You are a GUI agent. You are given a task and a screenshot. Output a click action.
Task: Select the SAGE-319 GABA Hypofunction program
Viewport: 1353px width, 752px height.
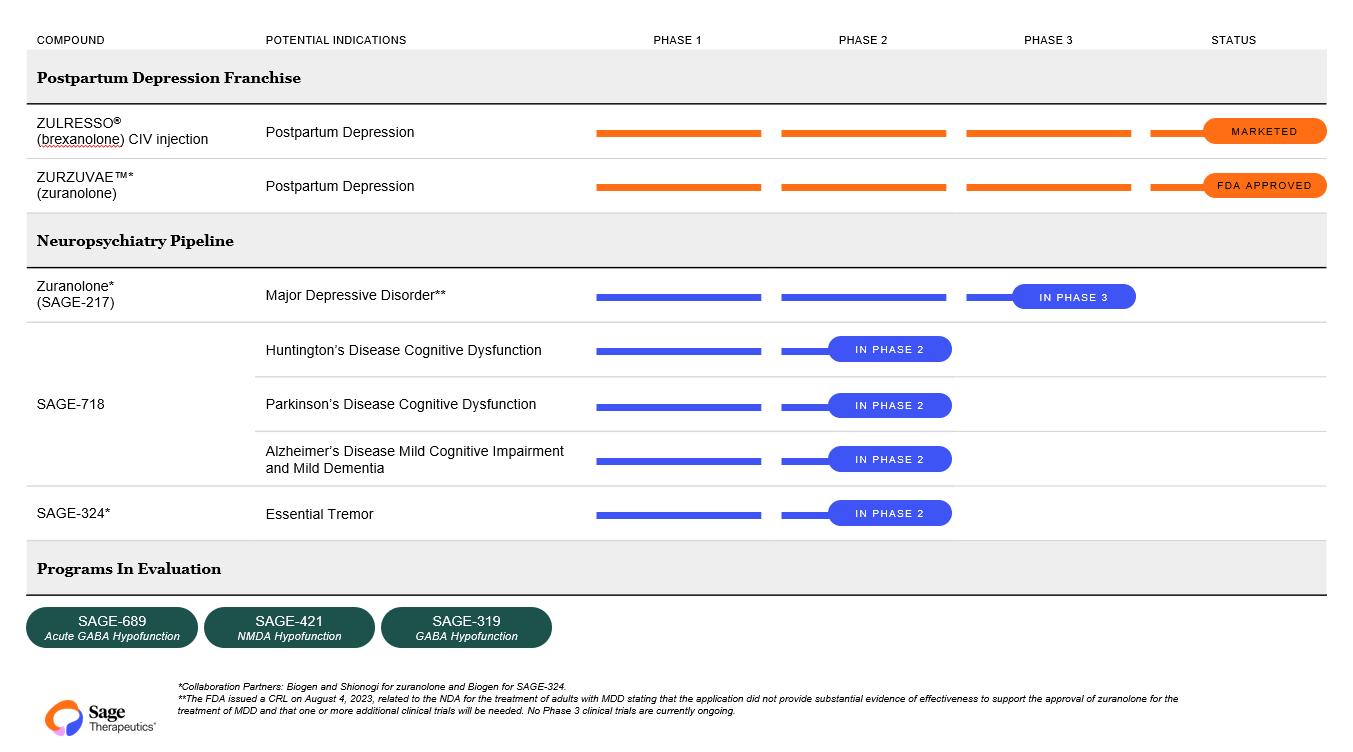coord(466,628)
